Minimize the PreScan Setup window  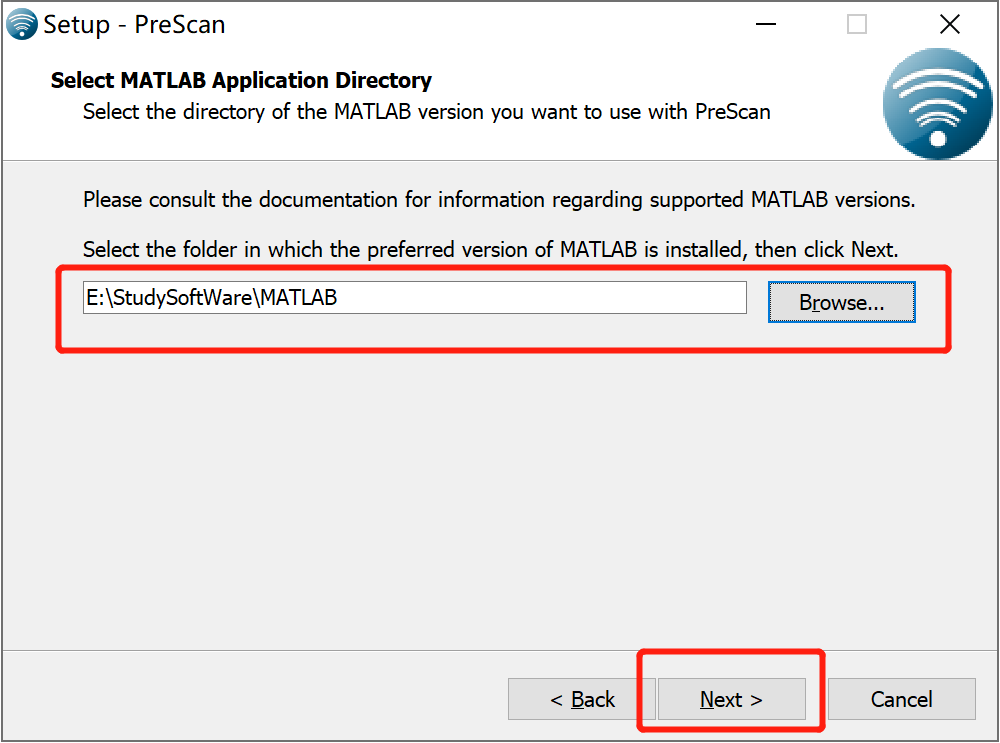click(x=765, y=24)
